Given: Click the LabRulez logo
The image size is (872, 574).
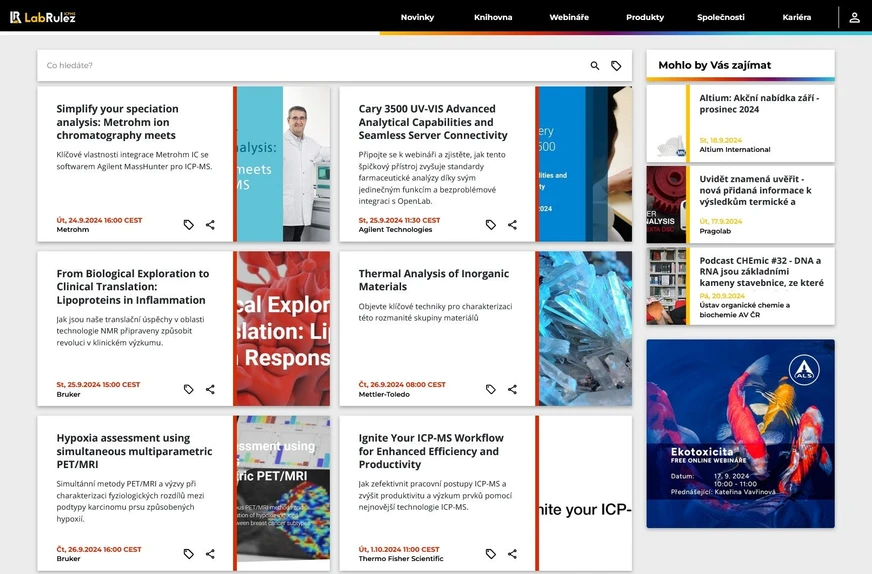Looking at the screenshot, I should point(42,17).
